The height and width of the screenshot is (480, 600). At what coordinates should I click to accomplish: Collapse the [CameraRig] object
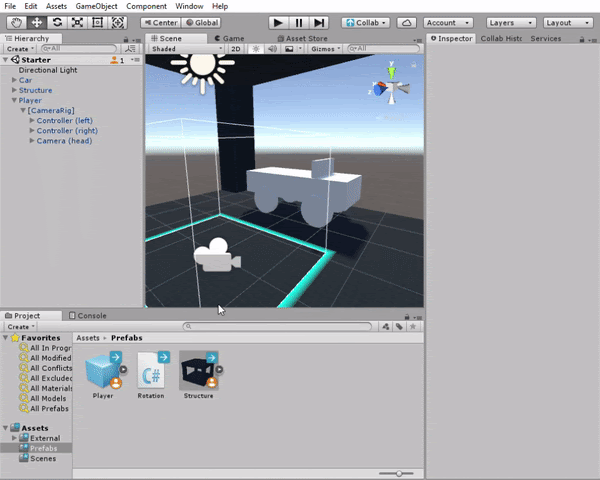(23, 110)
